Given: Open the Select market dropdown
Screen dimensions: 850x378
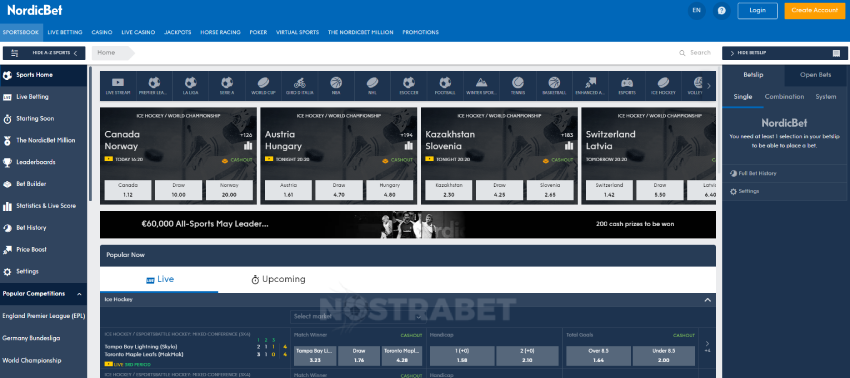Looking at the screenshot, I should 358,316.
